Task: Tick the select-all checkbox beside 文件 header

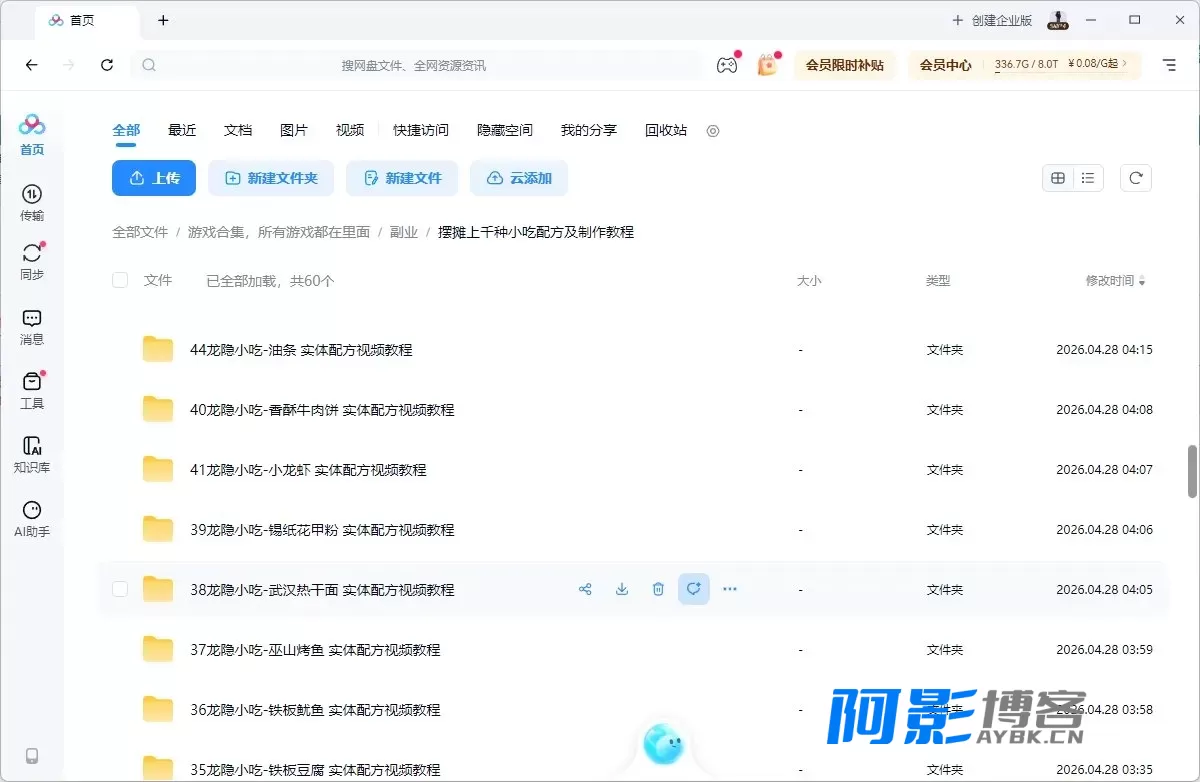Action: pos(120,281)
